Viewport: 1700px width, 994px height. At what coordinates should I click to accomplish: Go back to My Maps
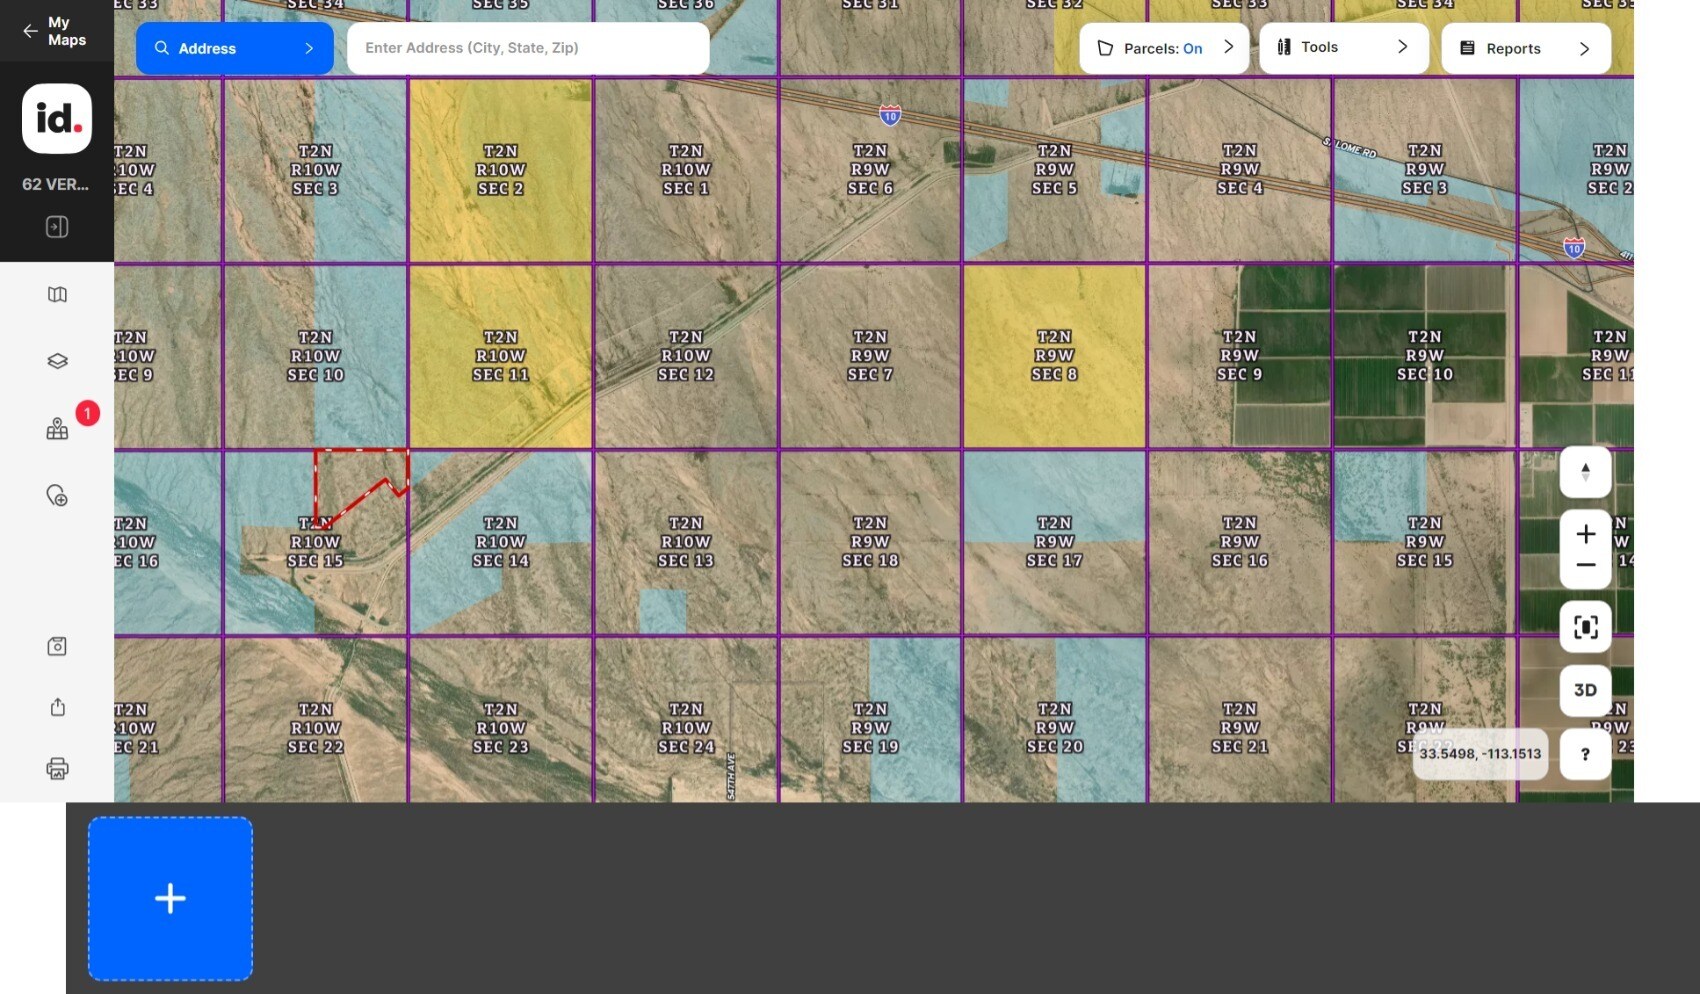56,31
